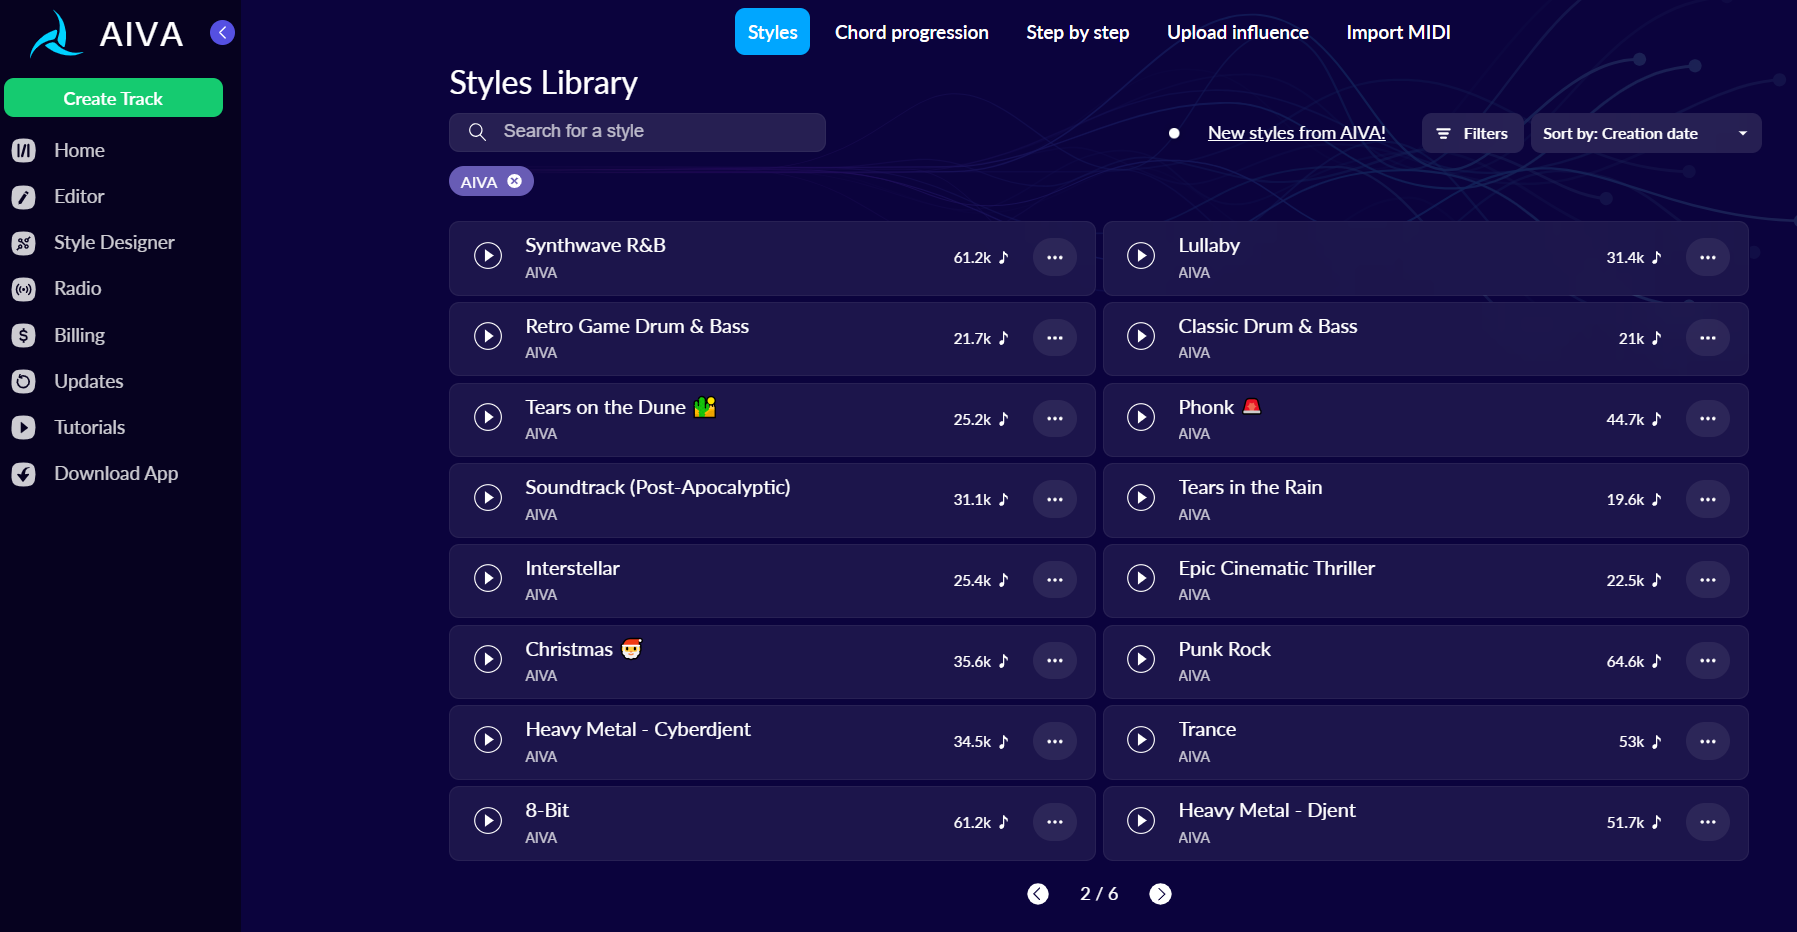Open options menu for Punk Rock style

(x=1708, y=660)
